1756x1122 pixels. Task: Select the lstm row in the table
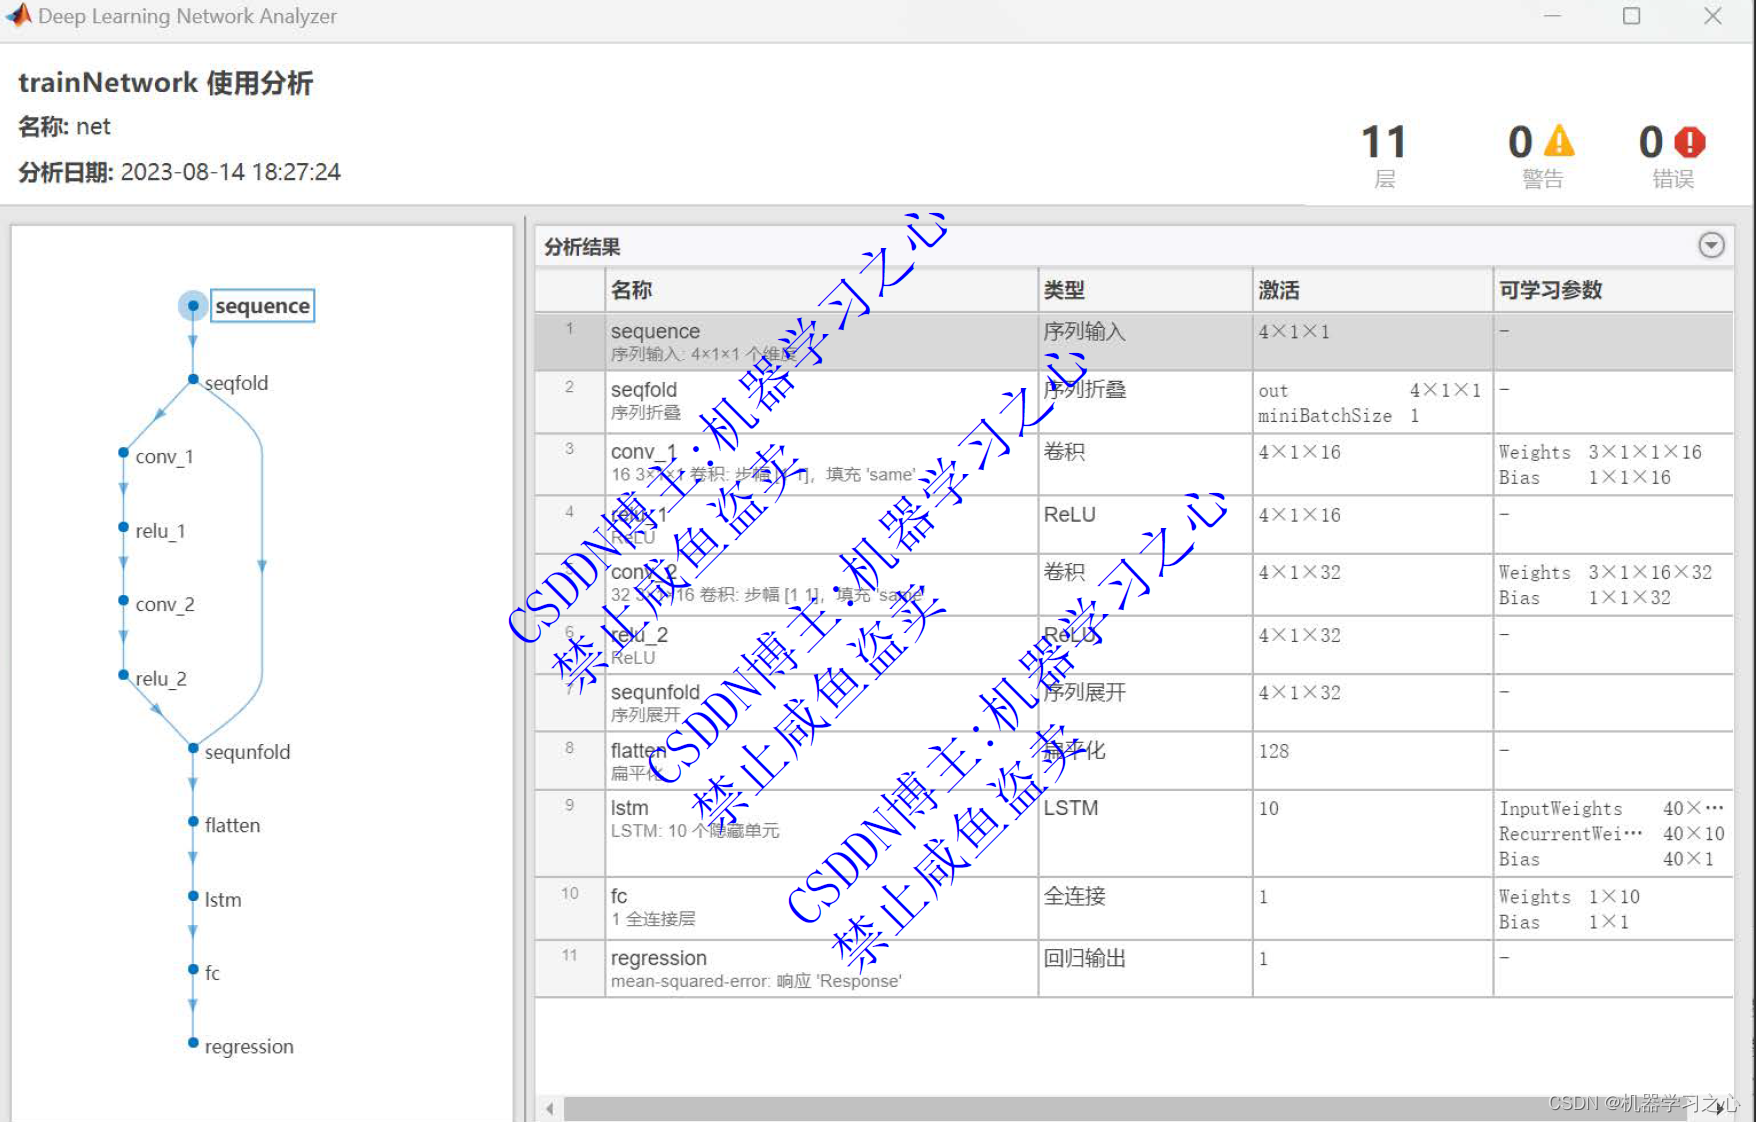click(1134, 834)
